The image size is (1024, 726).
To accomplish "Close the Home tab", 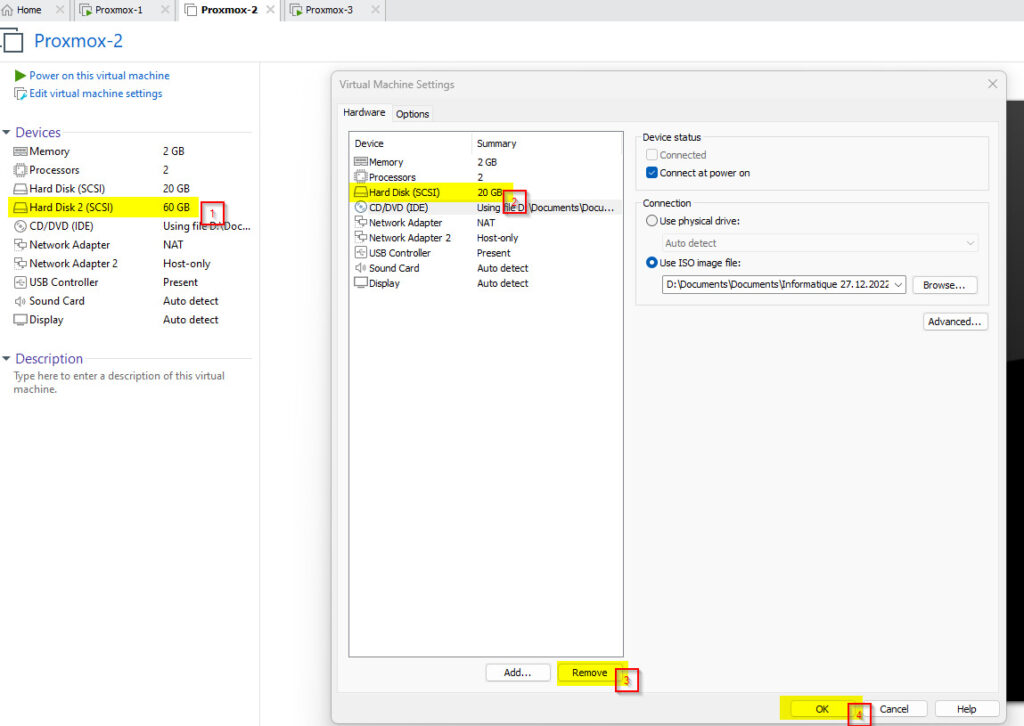I will point(59,10).
